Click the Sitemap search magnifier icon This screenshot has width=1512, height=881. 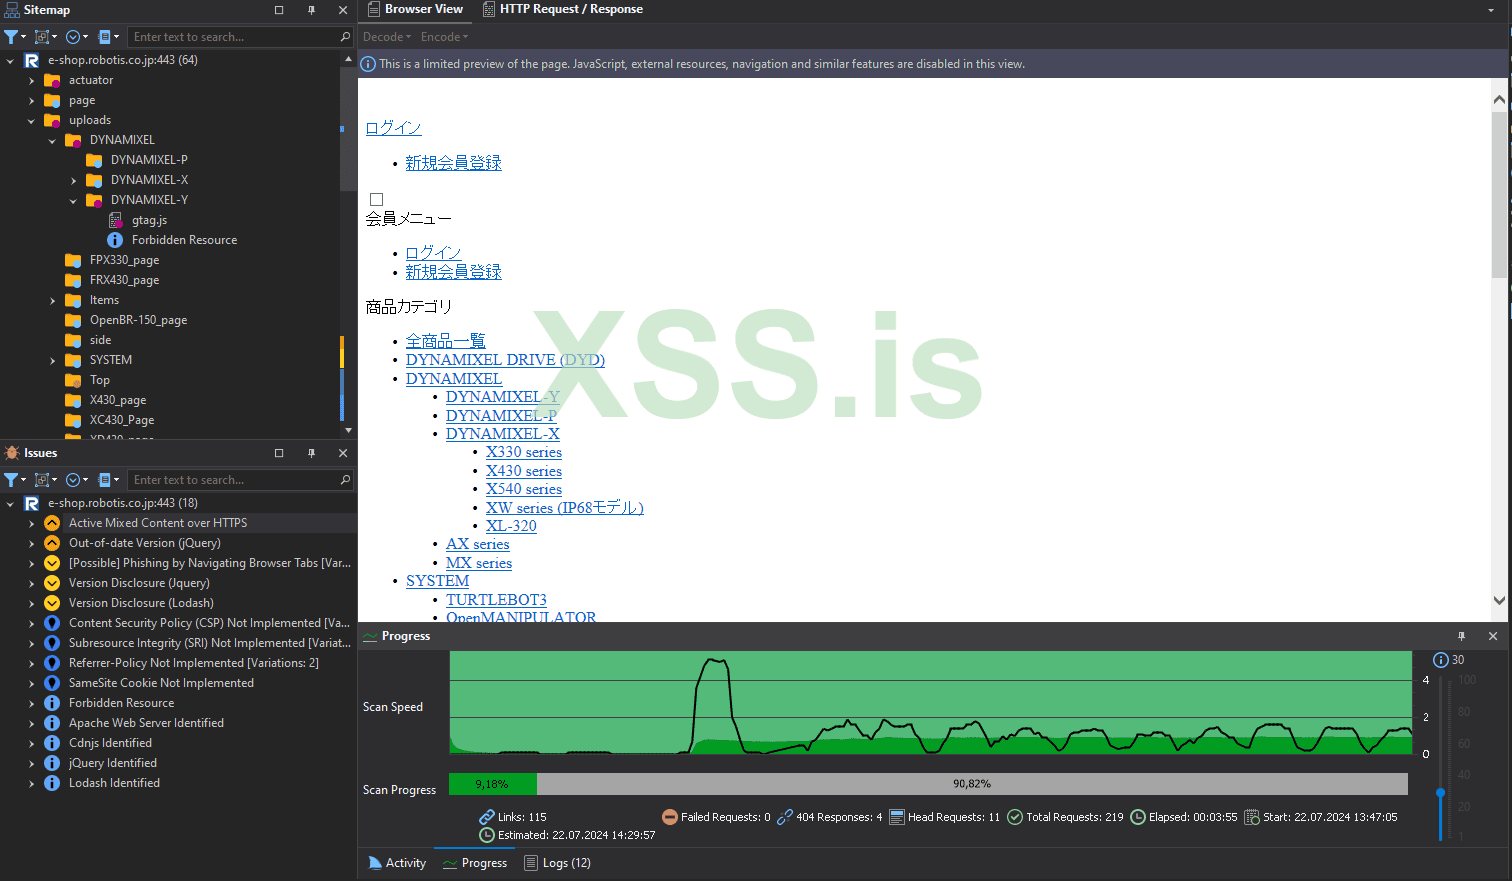(x=345, y=37)
